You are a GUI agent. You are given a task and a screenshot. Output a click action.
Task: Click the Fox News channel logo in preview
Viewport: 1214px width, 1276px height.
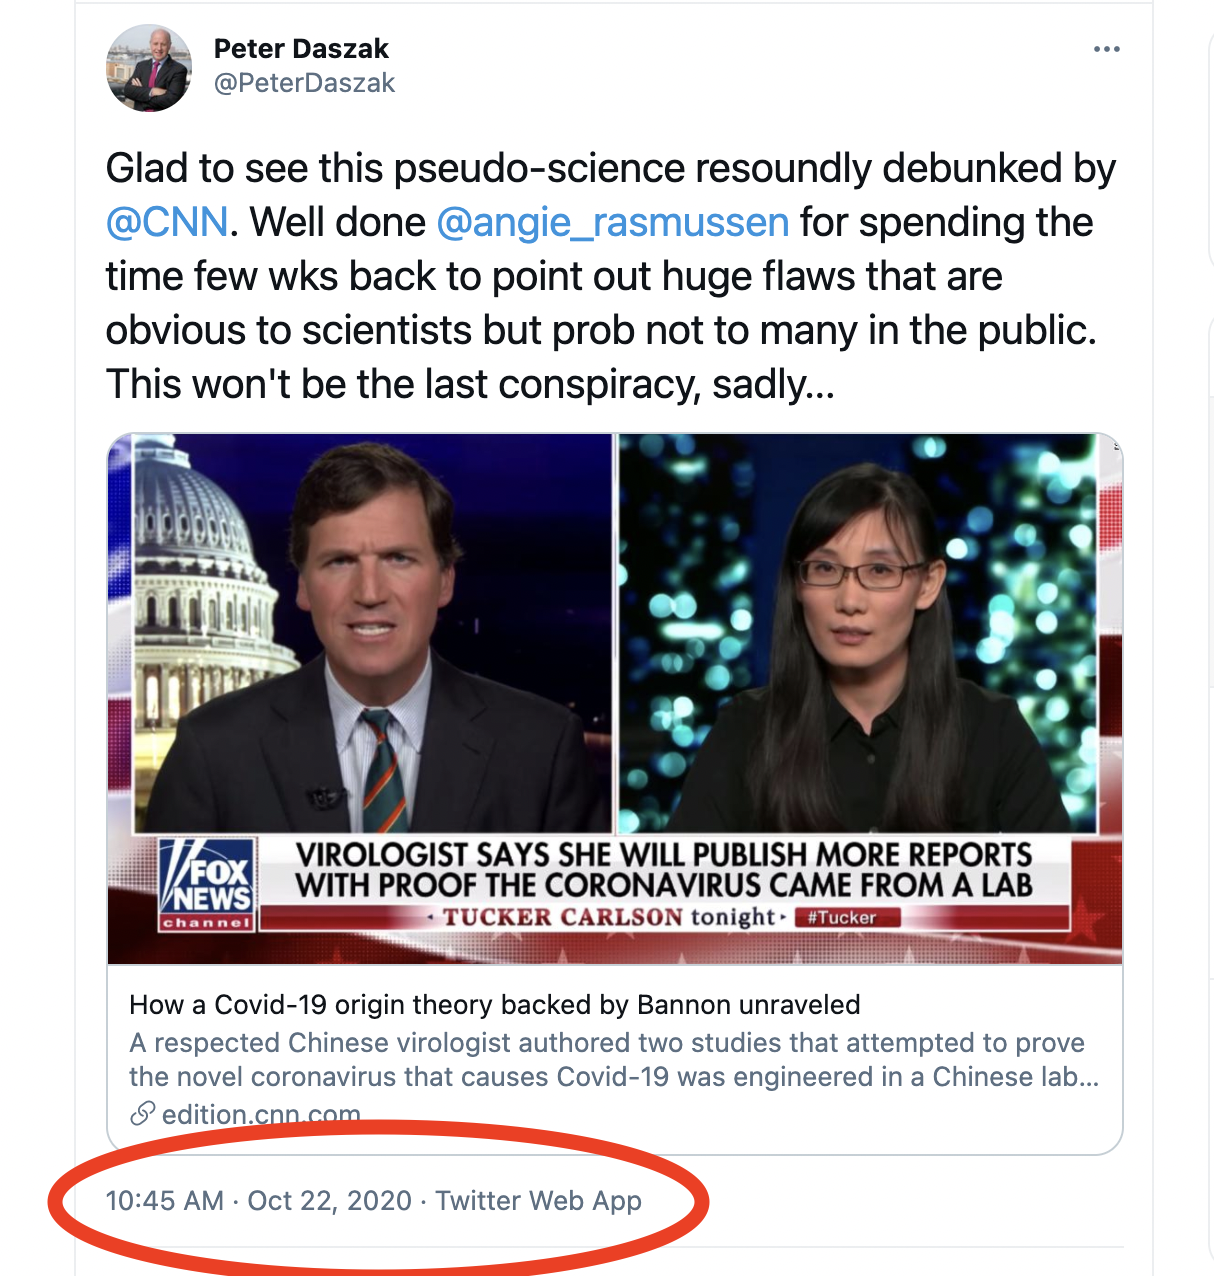(x=207, y=885)
